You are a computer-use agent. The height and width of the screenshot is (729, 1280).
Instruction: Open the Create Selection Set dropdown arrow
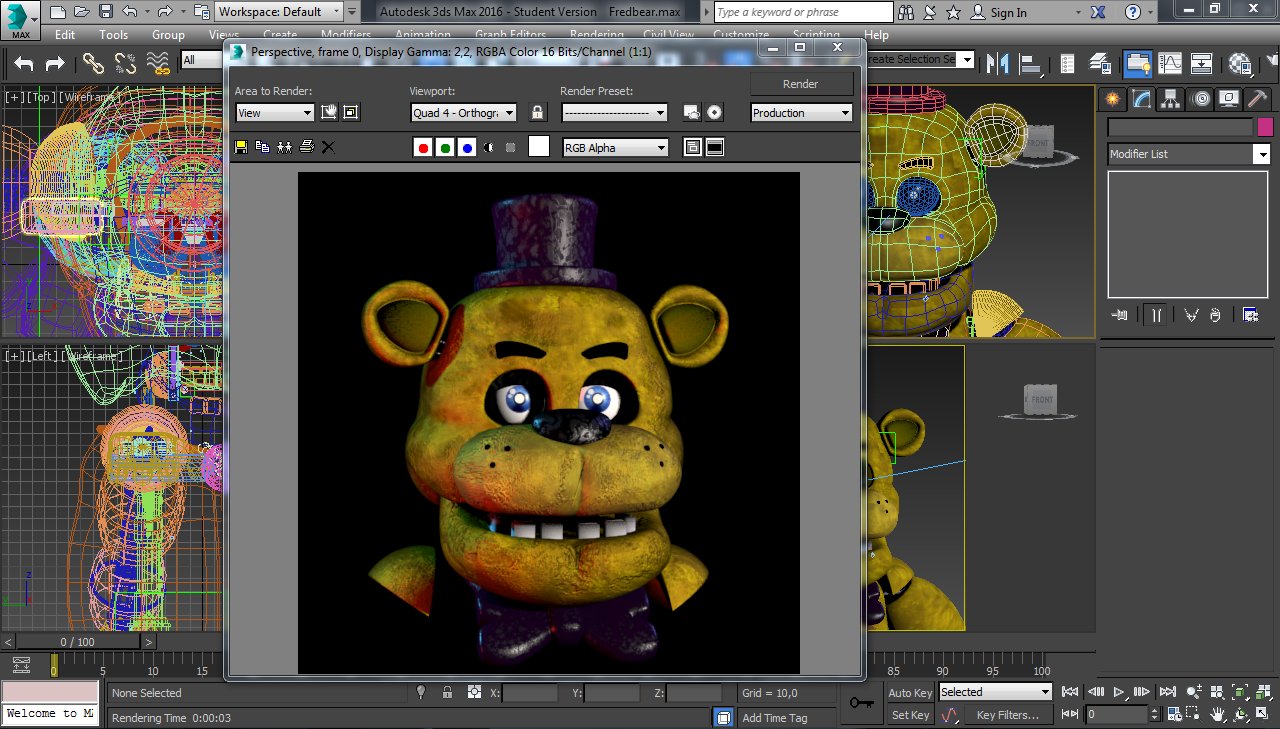tap(966, 59)
